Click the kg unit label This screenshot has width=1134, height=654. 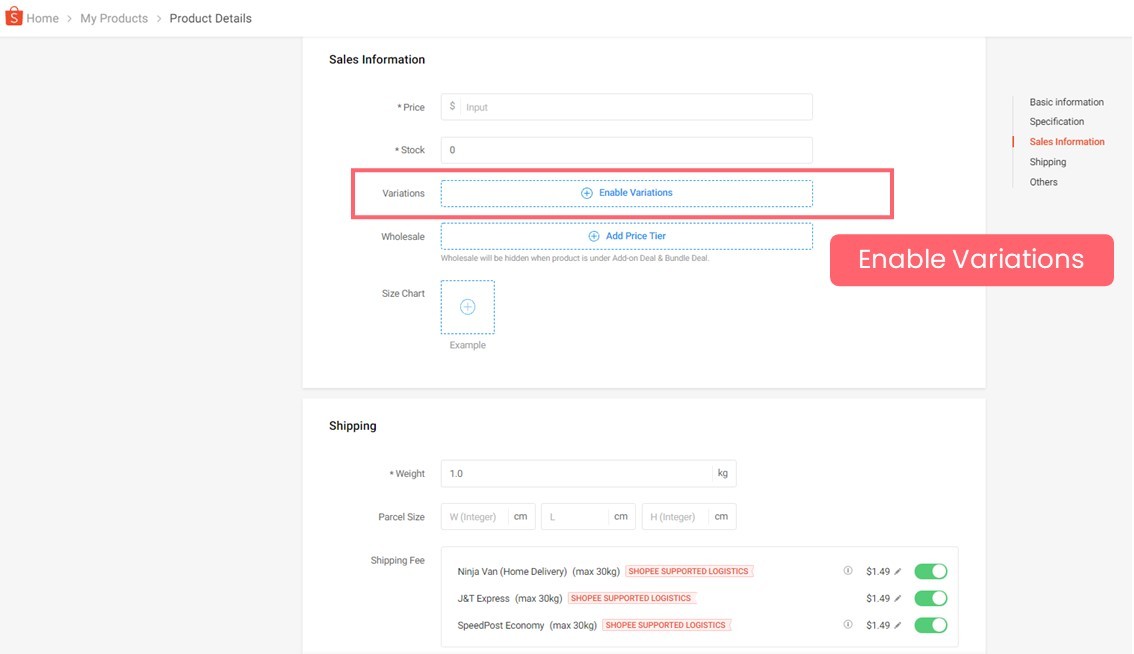[722, 473]
